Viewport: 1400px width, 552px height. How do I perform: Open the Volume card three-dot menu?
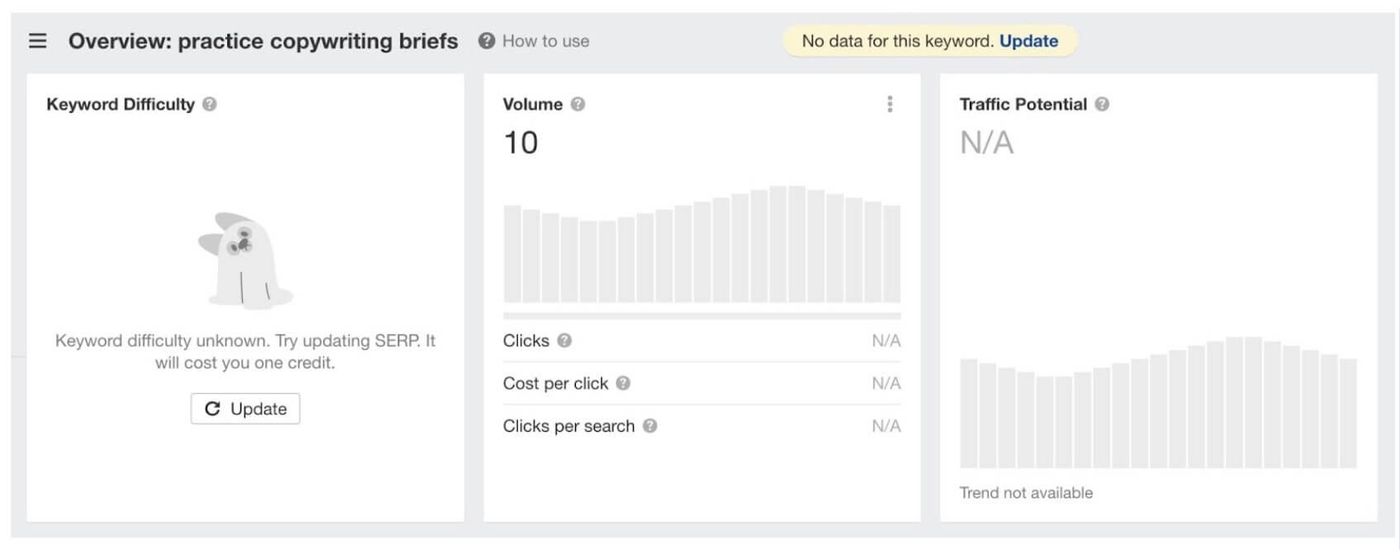(x=890, y=104)
